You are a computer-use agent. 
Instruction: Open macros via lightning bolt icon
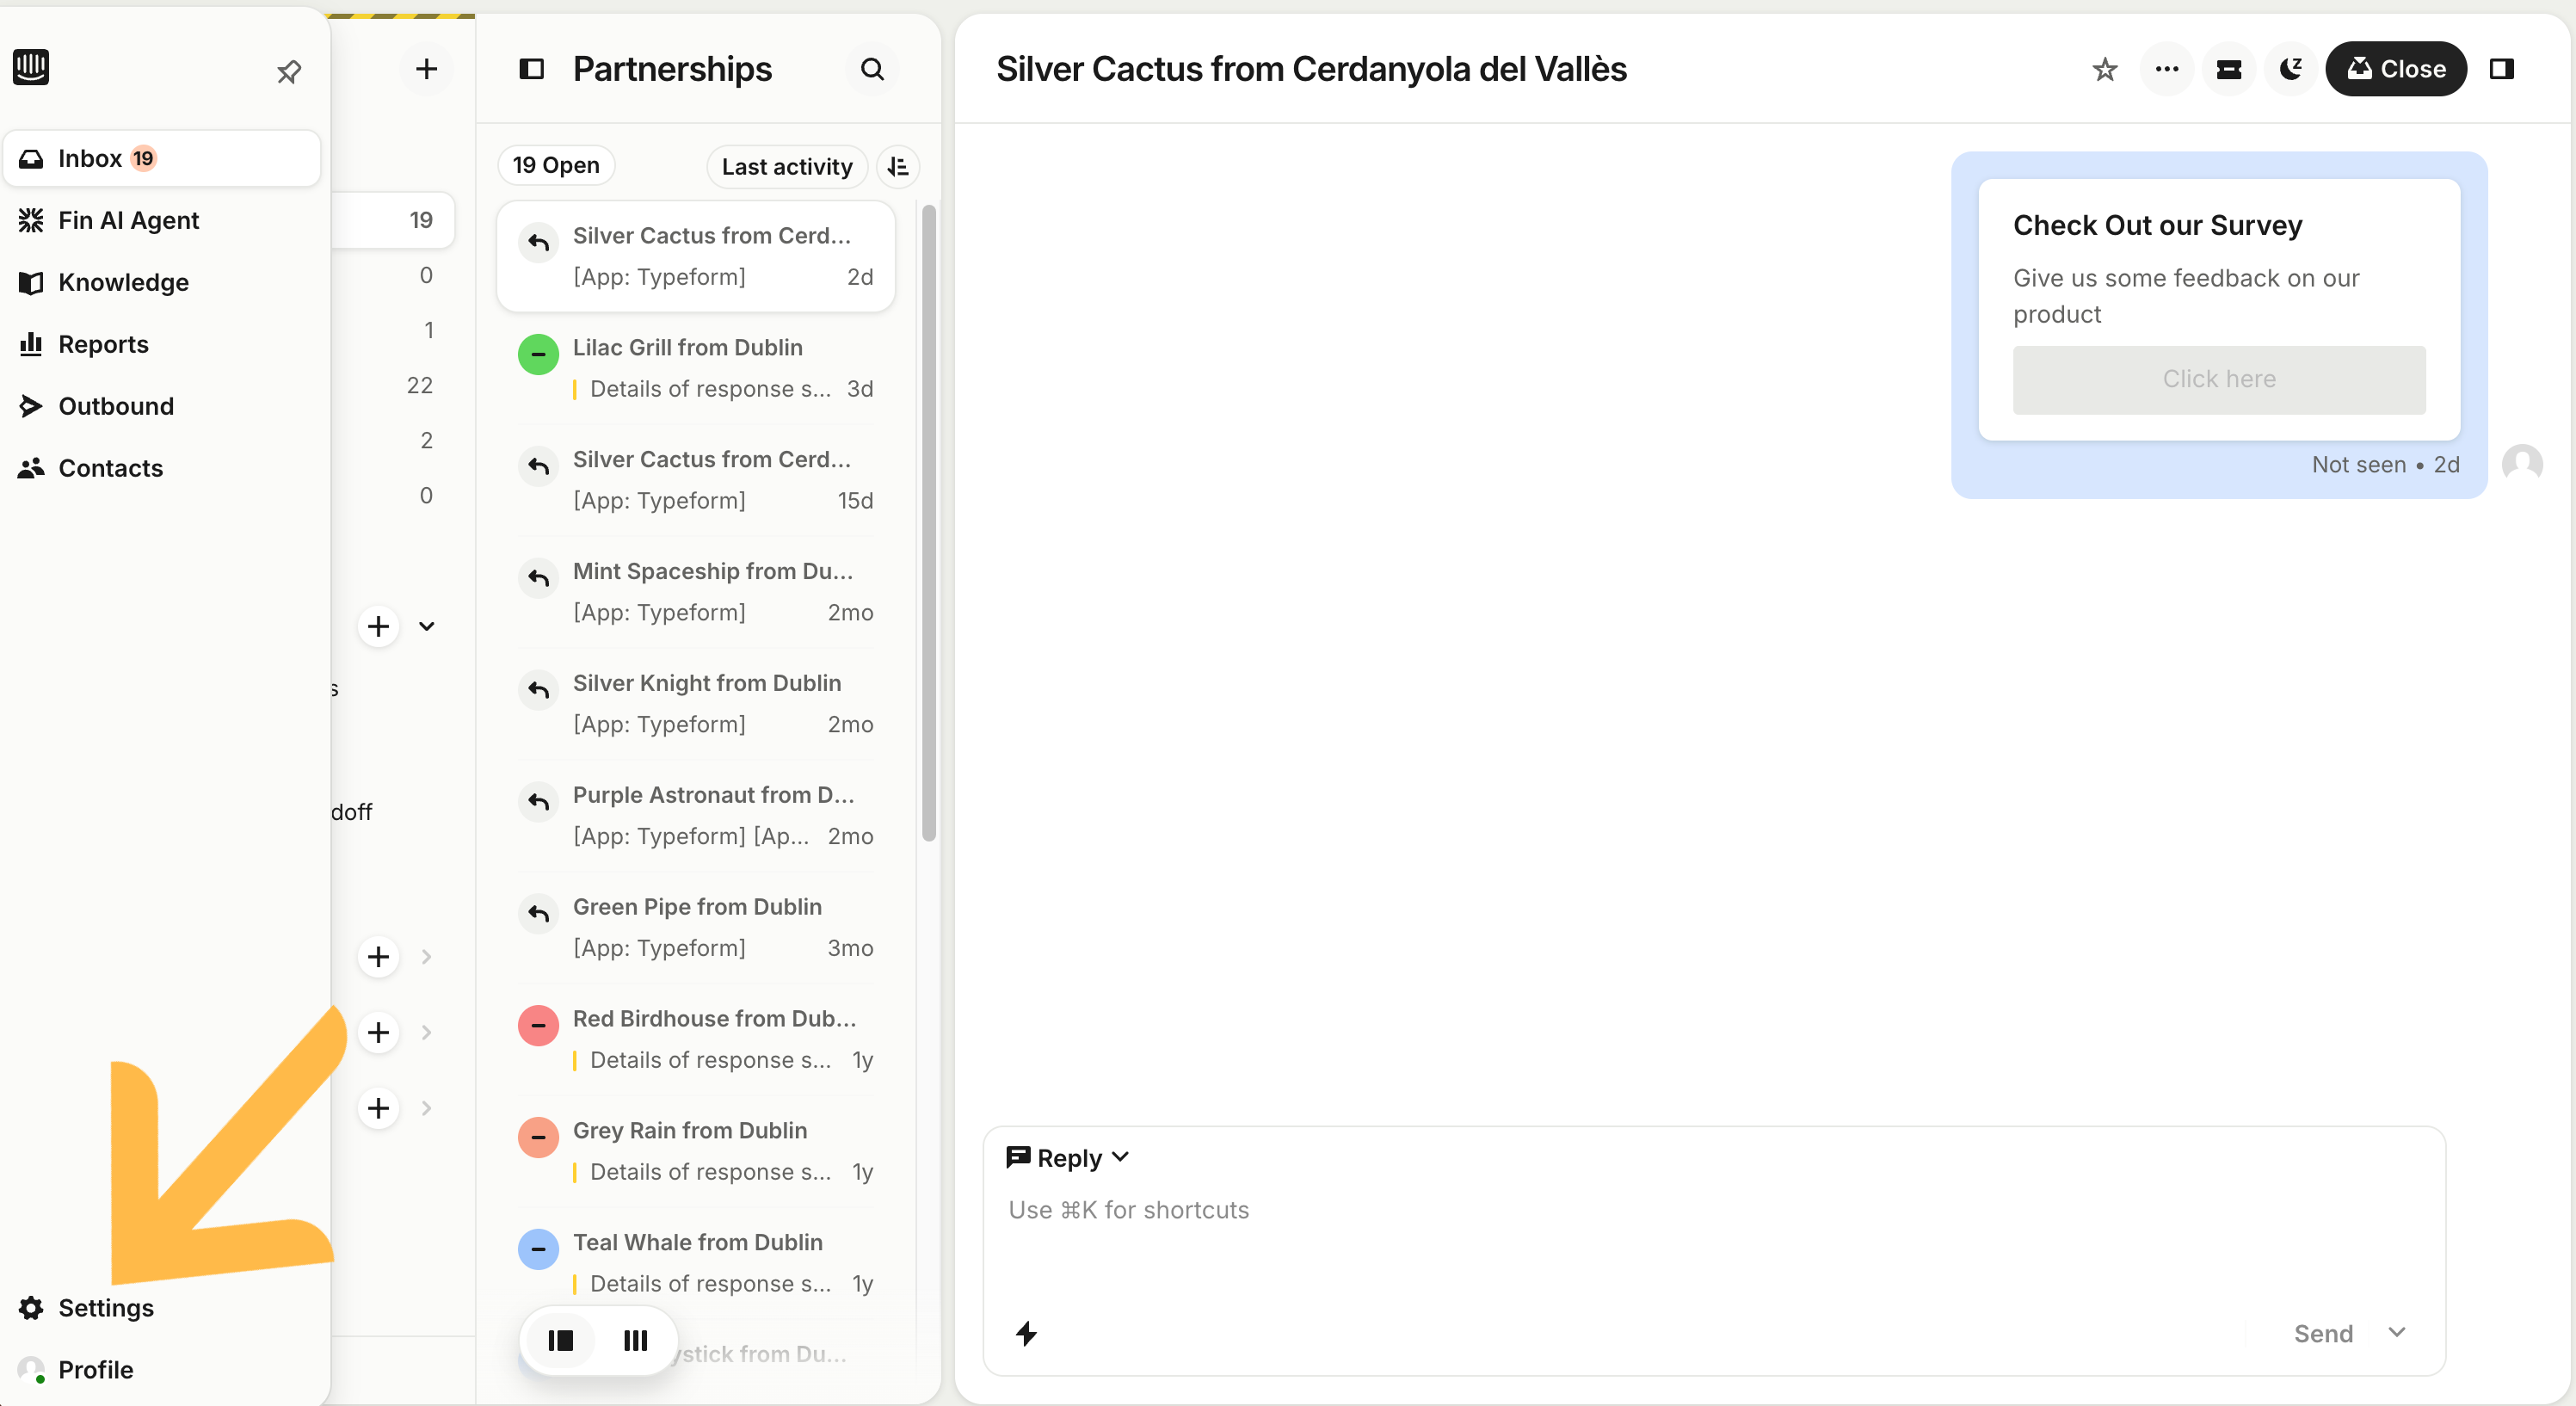pos(1026,1332)
